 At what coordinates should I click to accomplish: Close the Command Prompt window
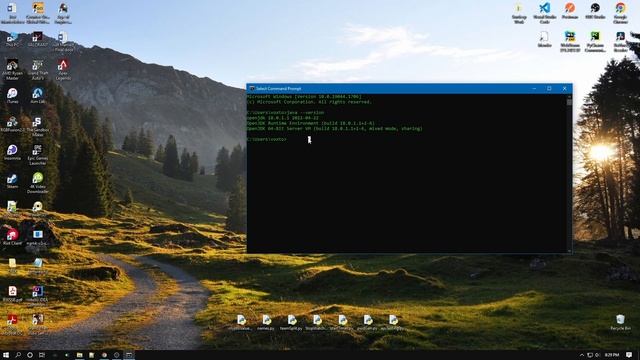point(564,89)
